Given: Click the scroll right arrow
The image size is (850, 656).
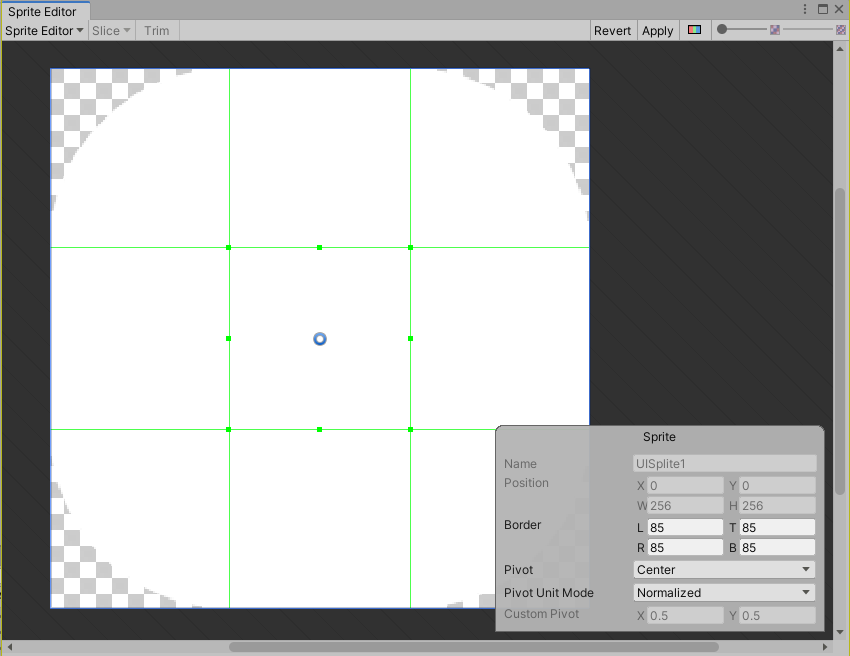Looking at the screenshot, I should (825, 647).
